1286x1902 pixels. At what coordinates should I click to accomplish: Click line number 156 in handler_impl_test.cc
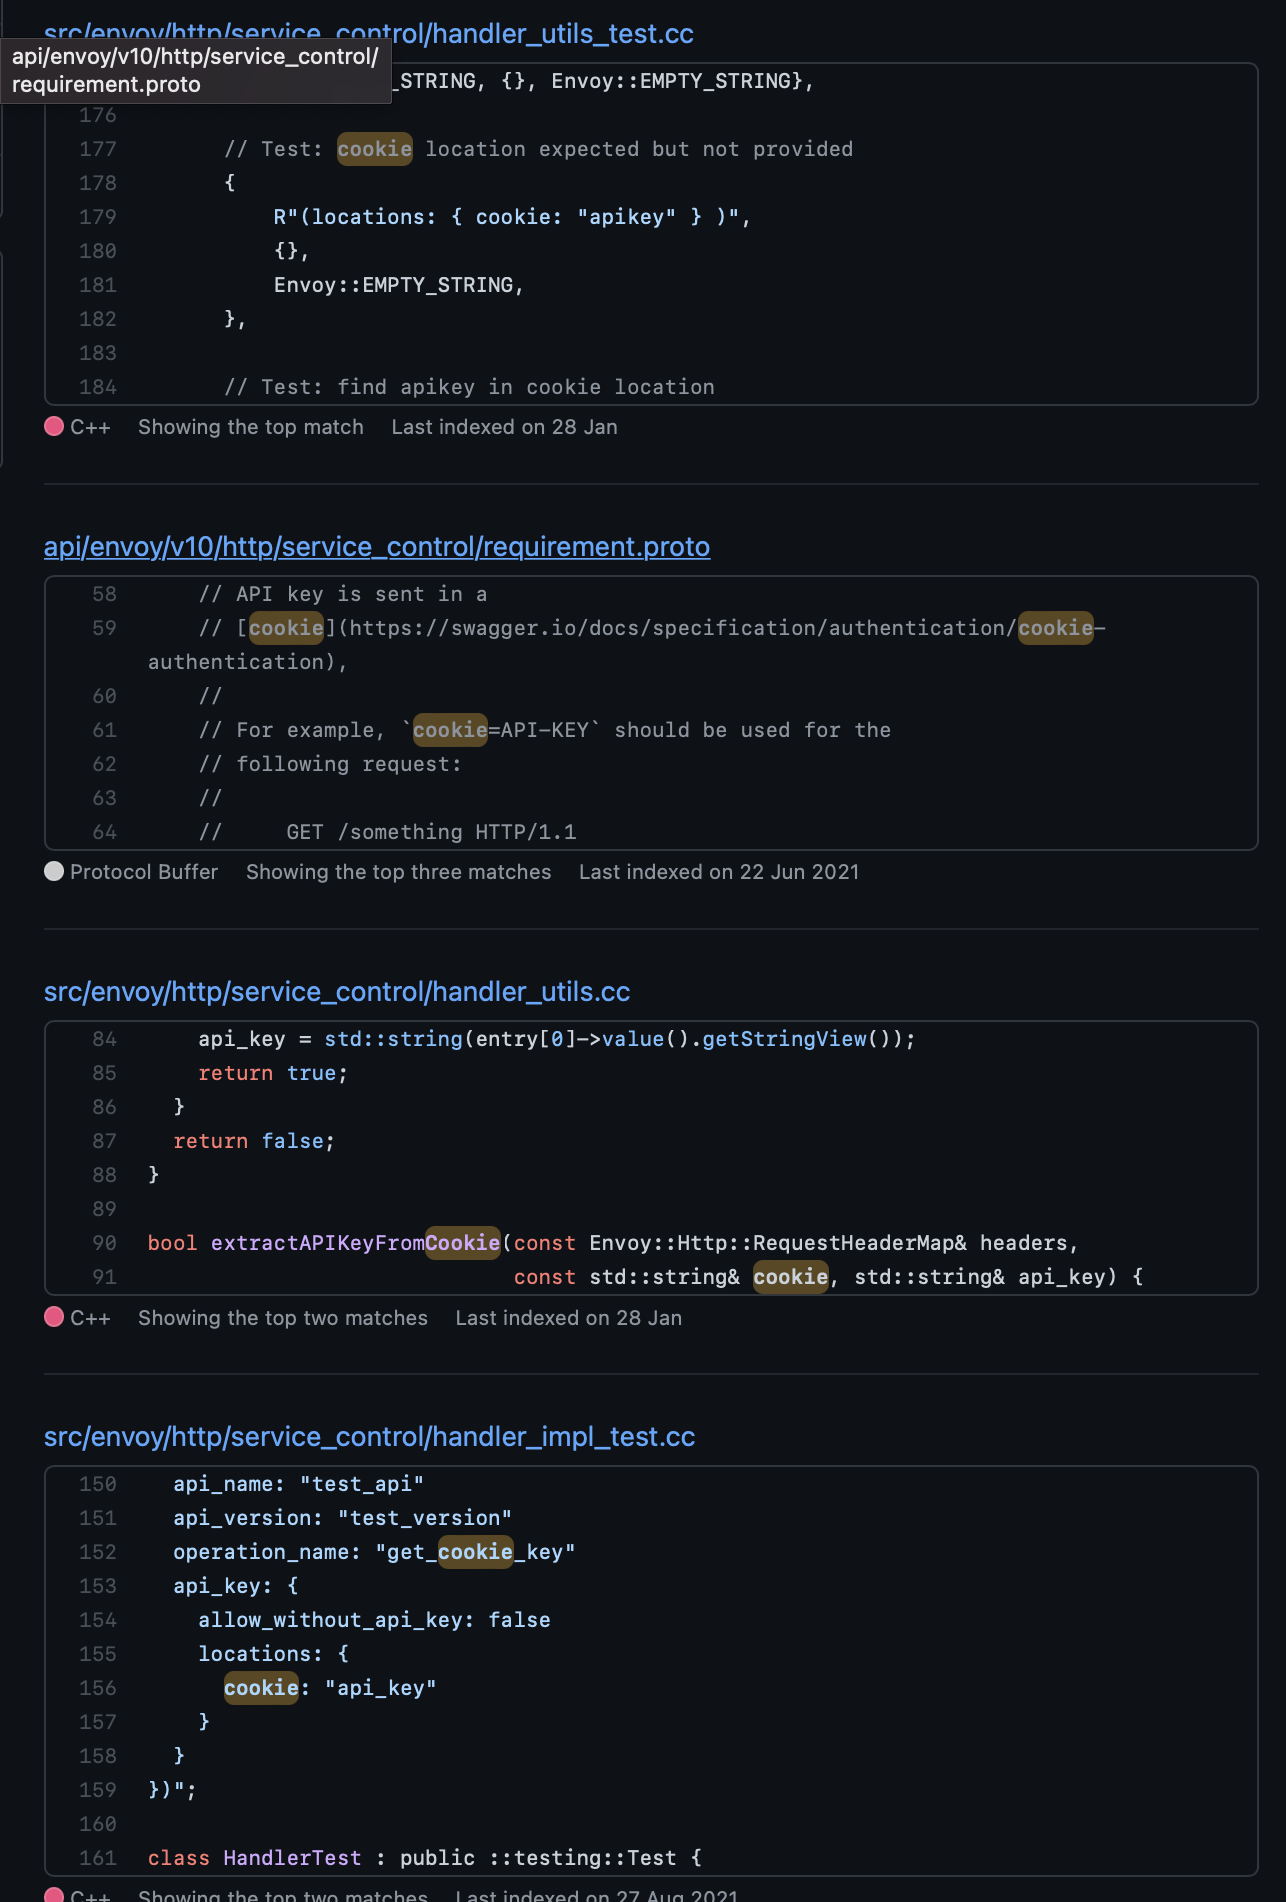click(98, 1688)
